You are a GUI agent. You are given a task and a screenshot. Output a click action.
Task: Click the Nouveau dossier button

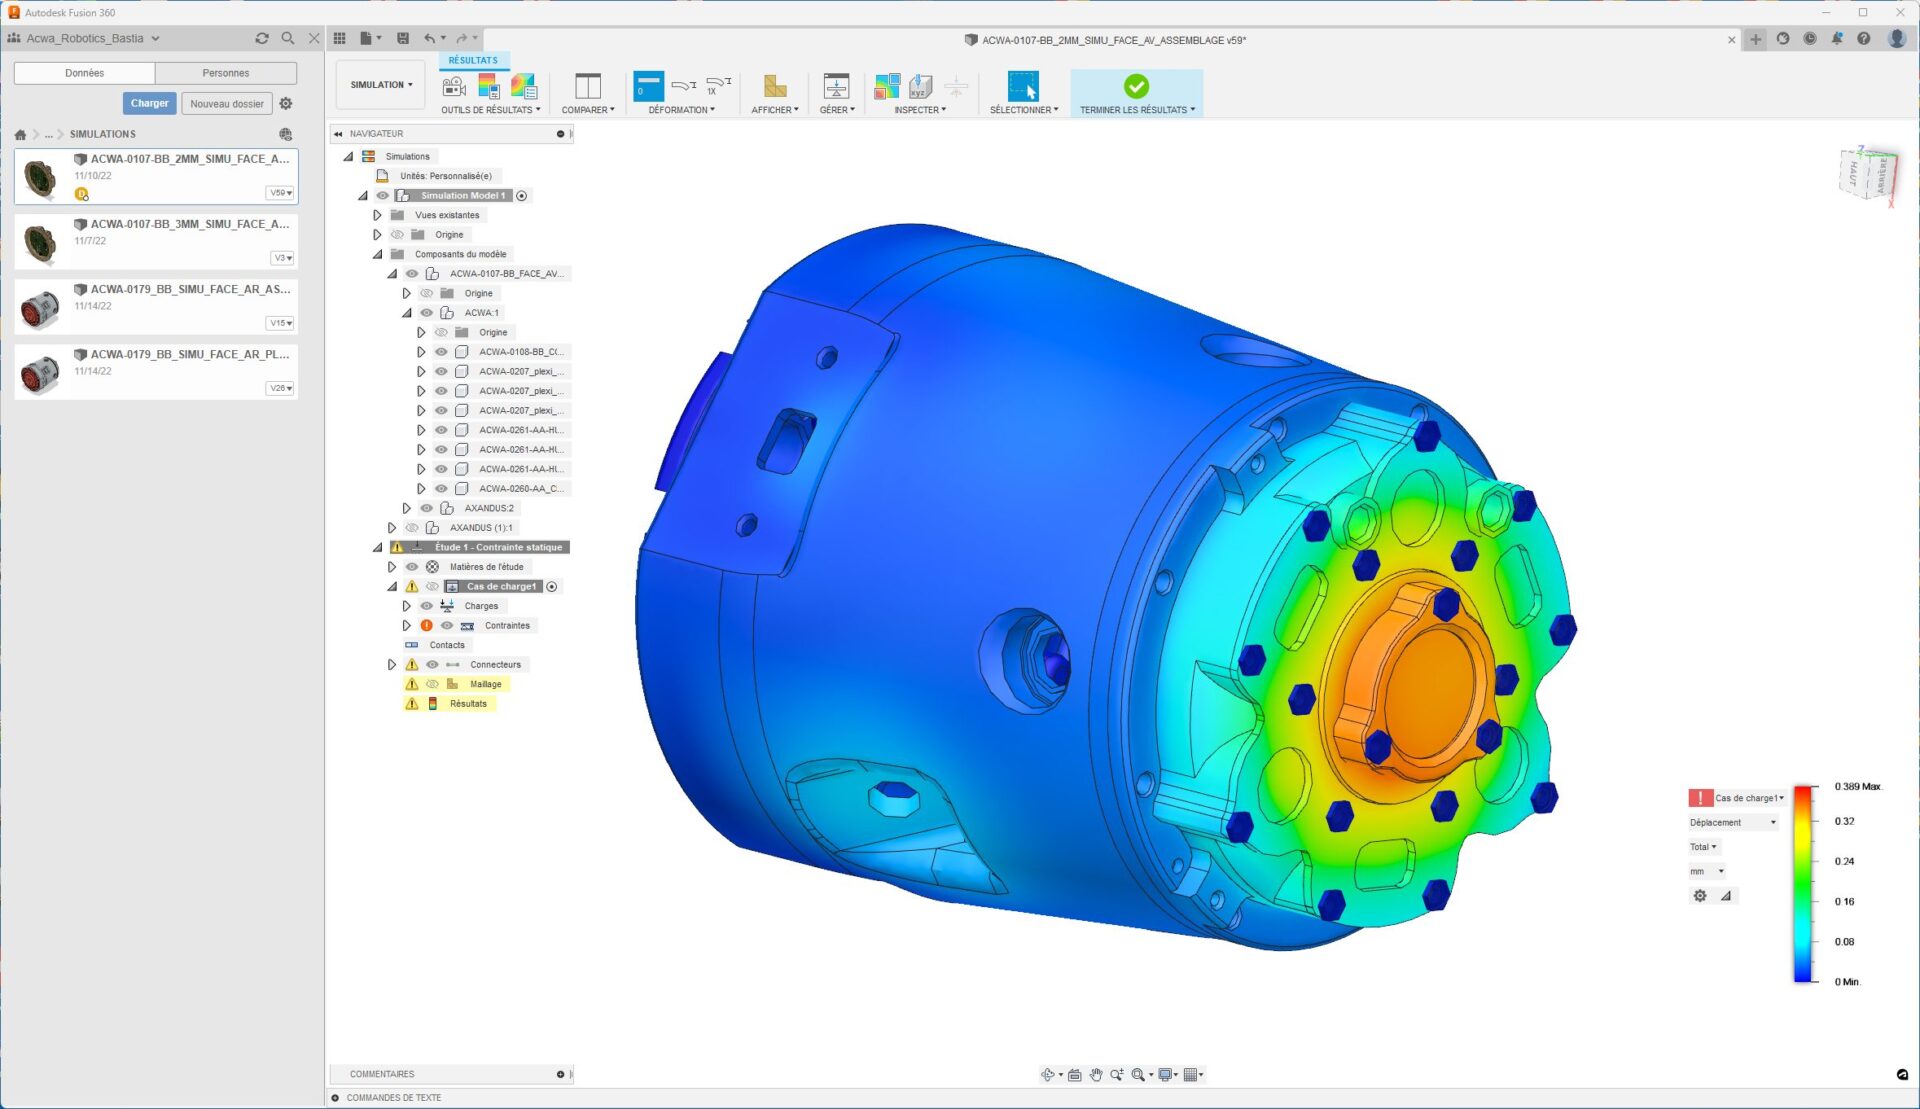pos(227,103)
